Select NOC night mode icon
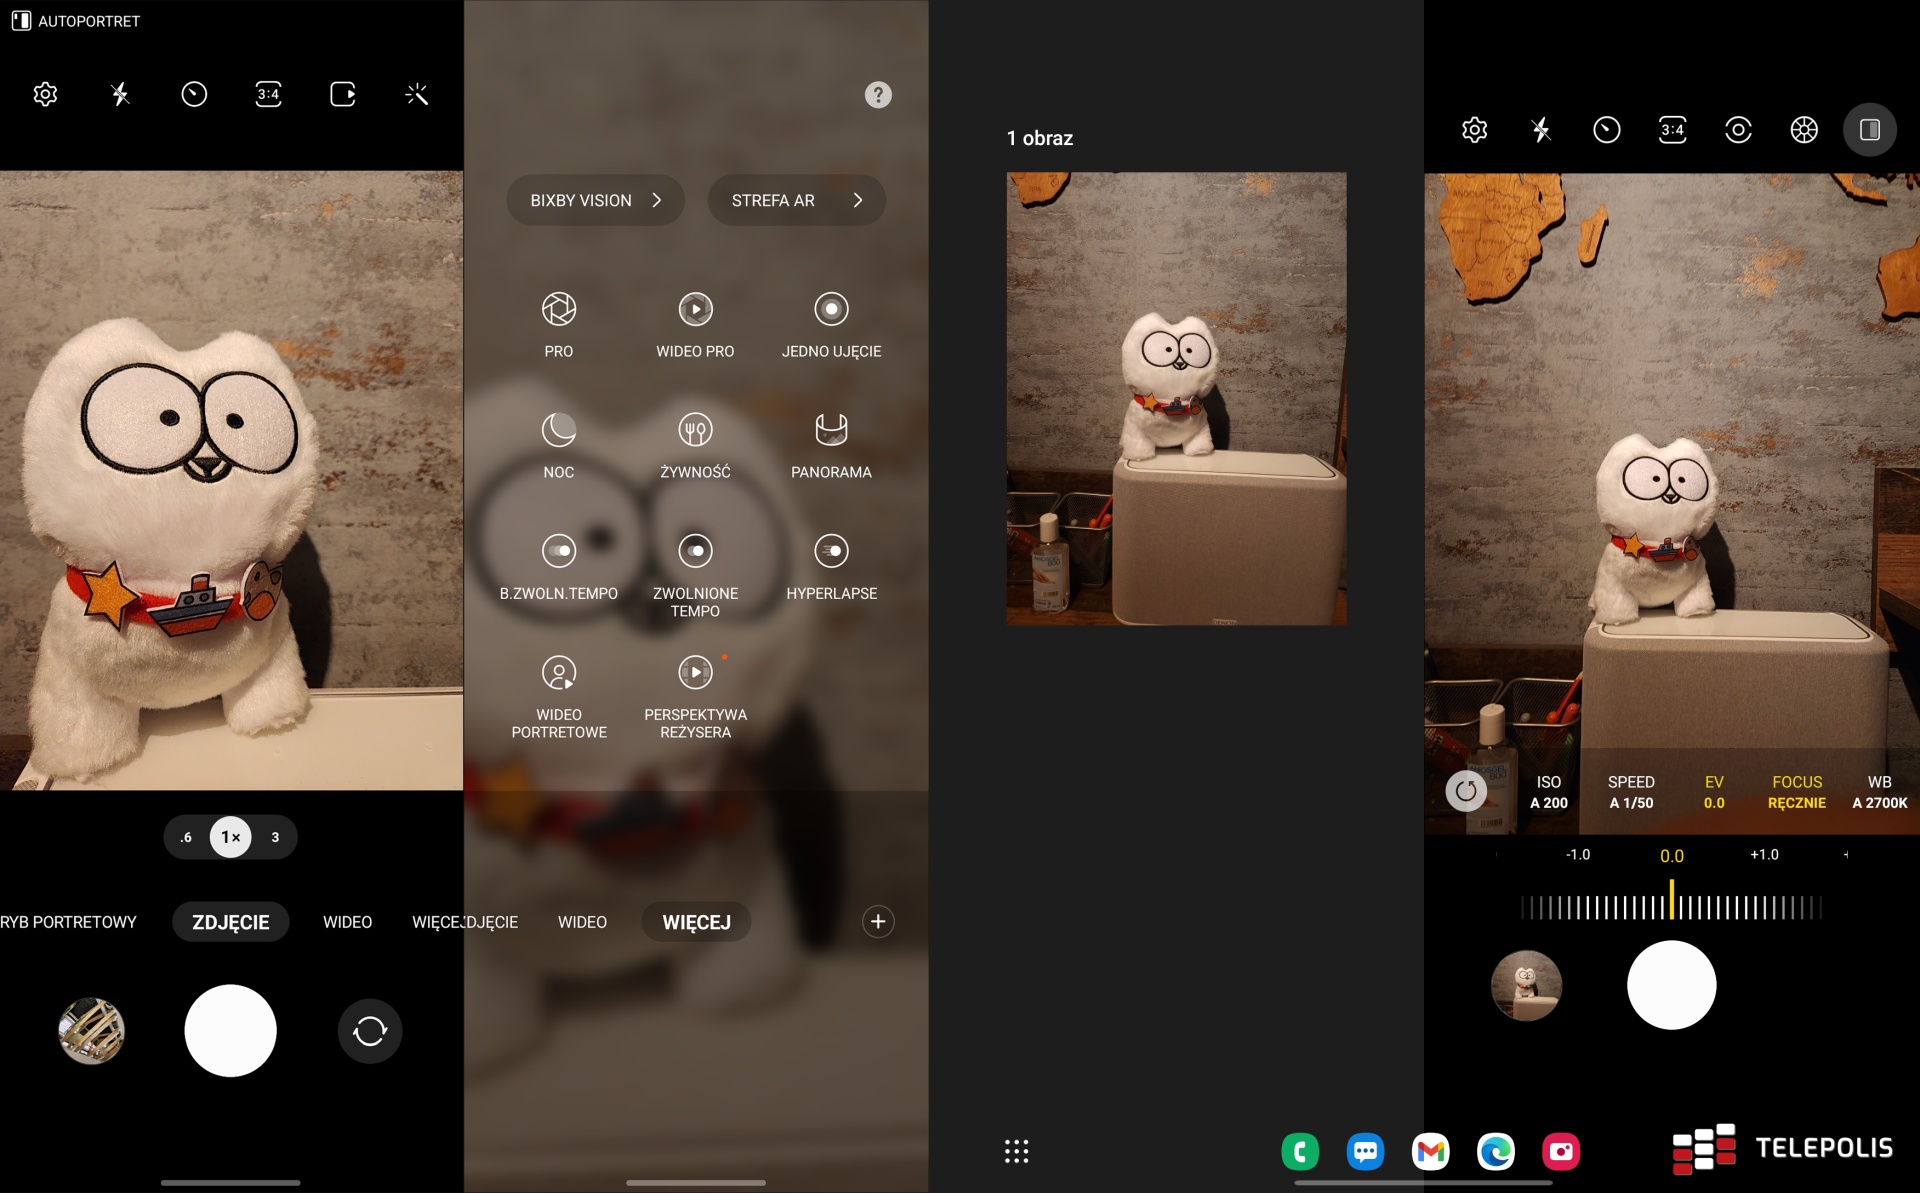Viewport: 1920px width, 1193px height. (x=558, y=431)
